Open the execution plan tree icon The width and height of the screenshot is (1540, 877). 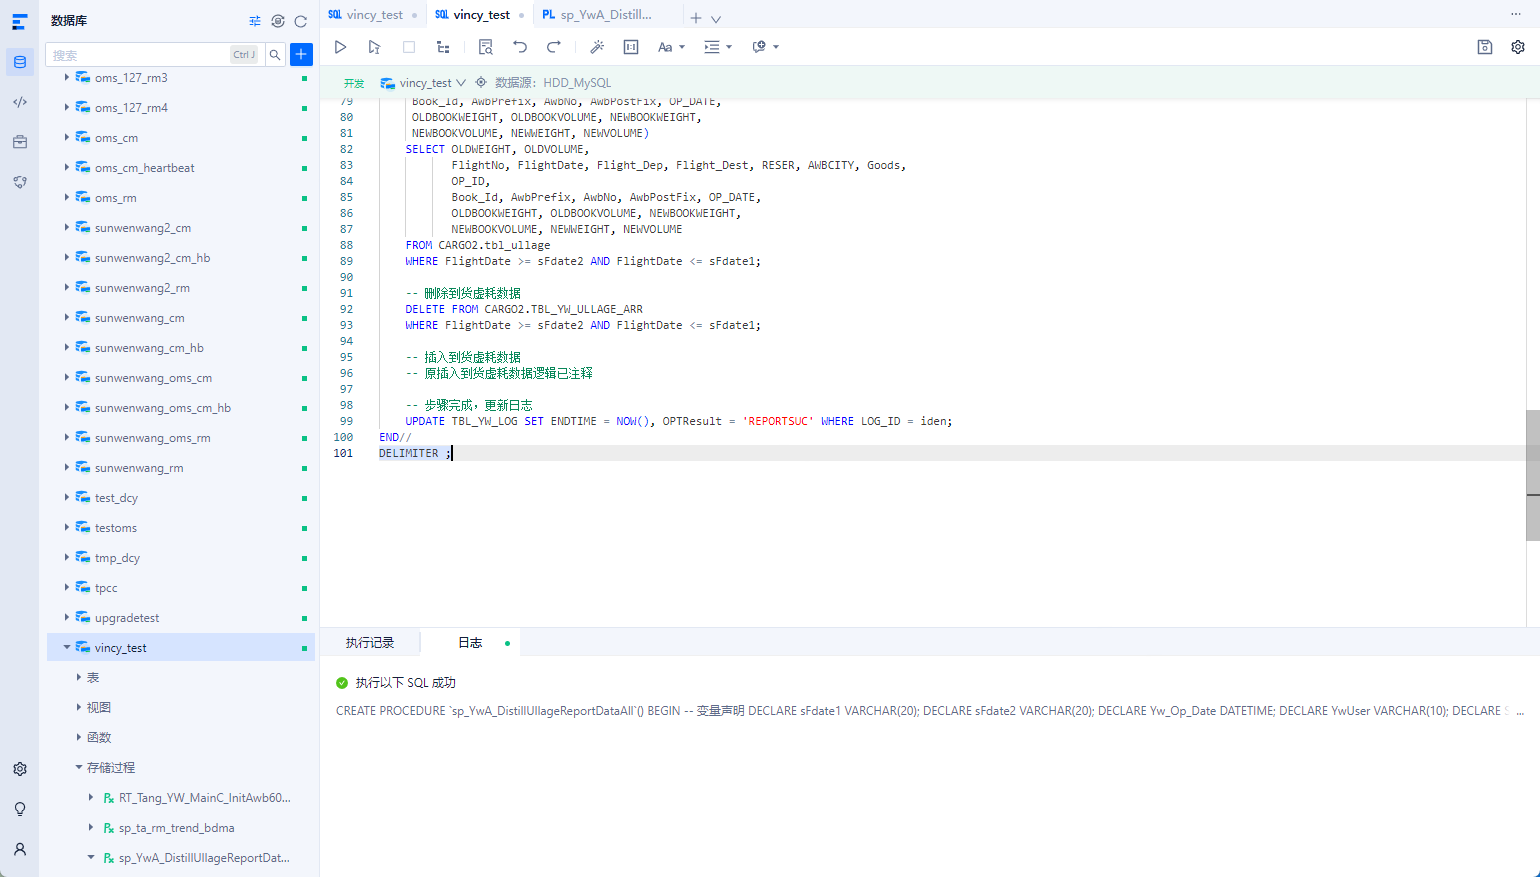click(x=443, y=47)
